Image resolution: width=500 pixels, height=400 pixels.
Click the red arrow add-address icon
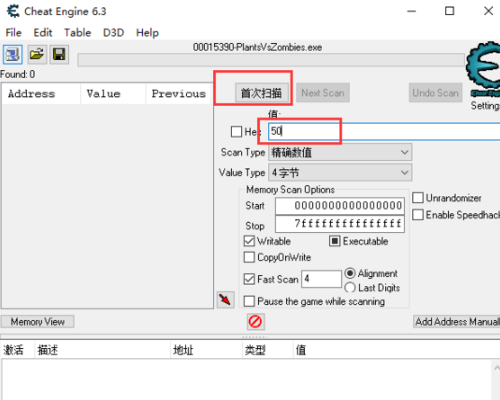pyautogui.click(x=225, y=300)
